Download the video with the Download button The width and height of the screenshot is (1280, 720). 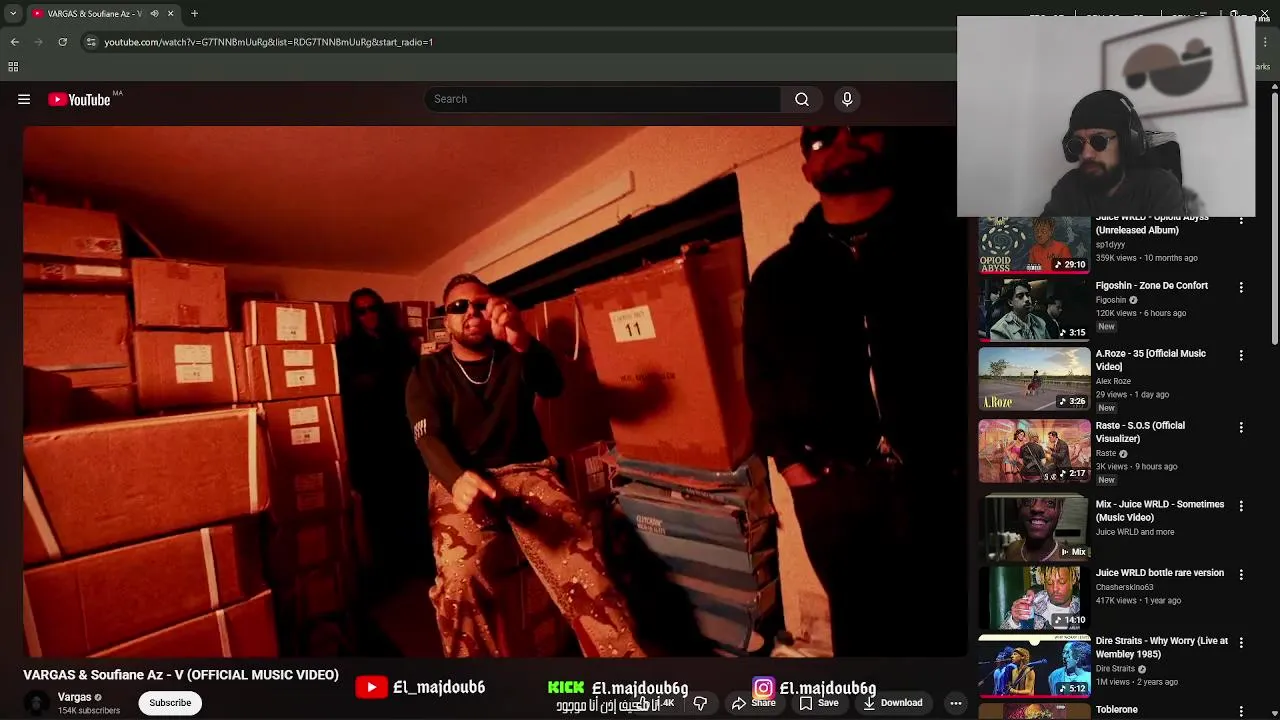click(892, 703)
